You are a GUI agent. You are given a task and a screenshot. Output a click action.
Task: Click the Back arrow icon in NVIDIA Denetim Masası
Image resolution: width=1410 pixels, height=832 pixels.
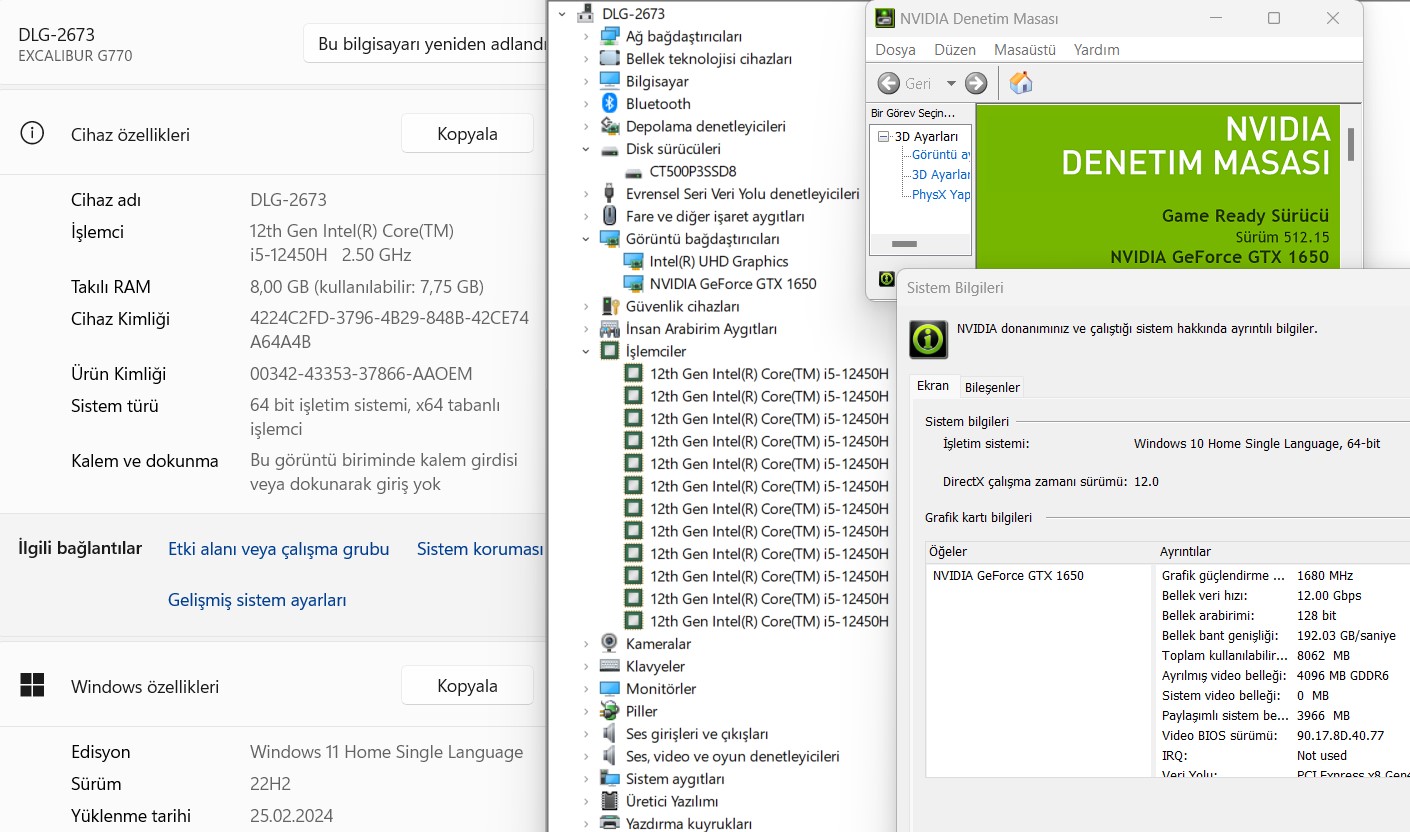pyautogui.click(x=888, y=83)
